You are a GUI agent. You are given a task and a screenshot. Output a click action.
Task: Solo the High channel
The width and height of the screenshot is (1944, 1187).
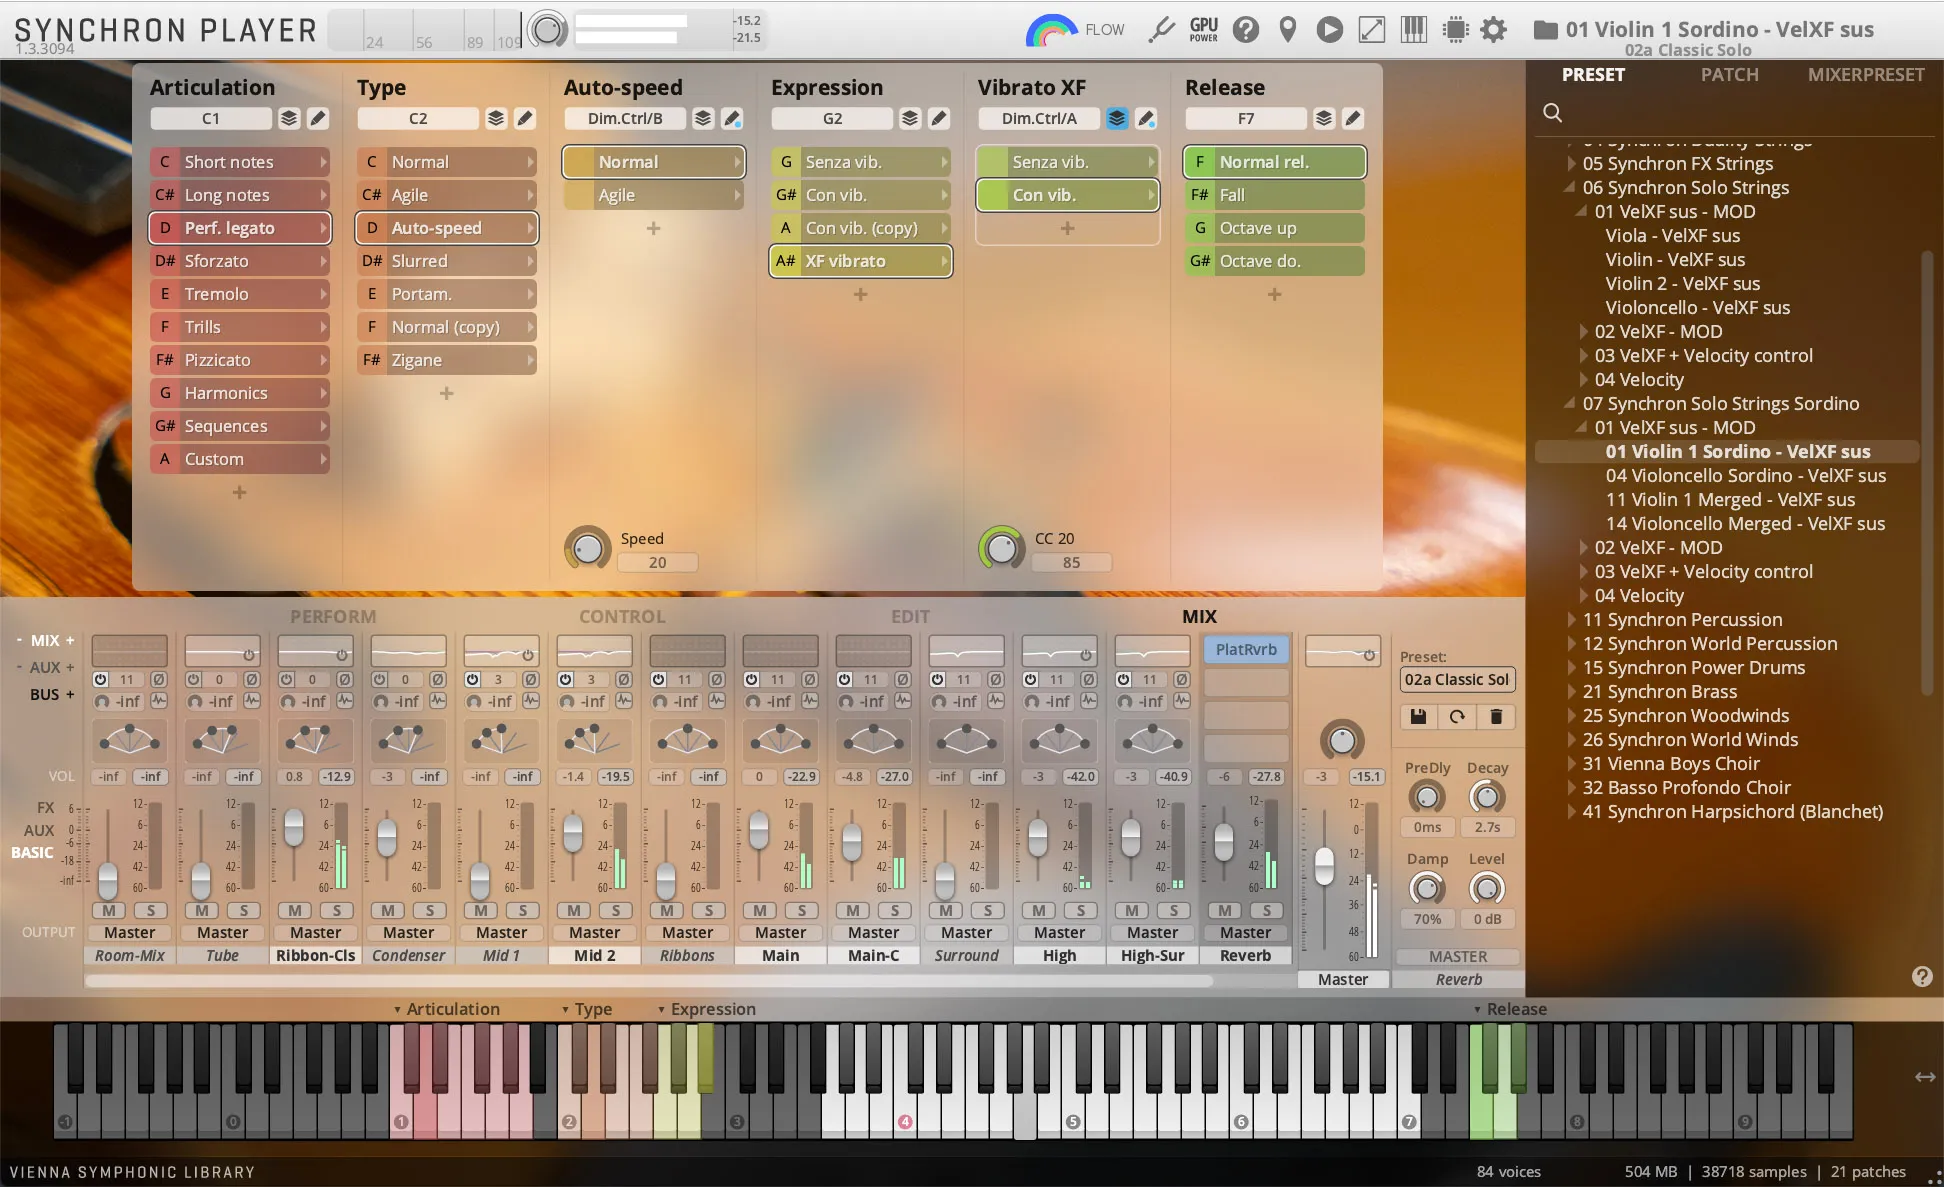click(1081, 910)
